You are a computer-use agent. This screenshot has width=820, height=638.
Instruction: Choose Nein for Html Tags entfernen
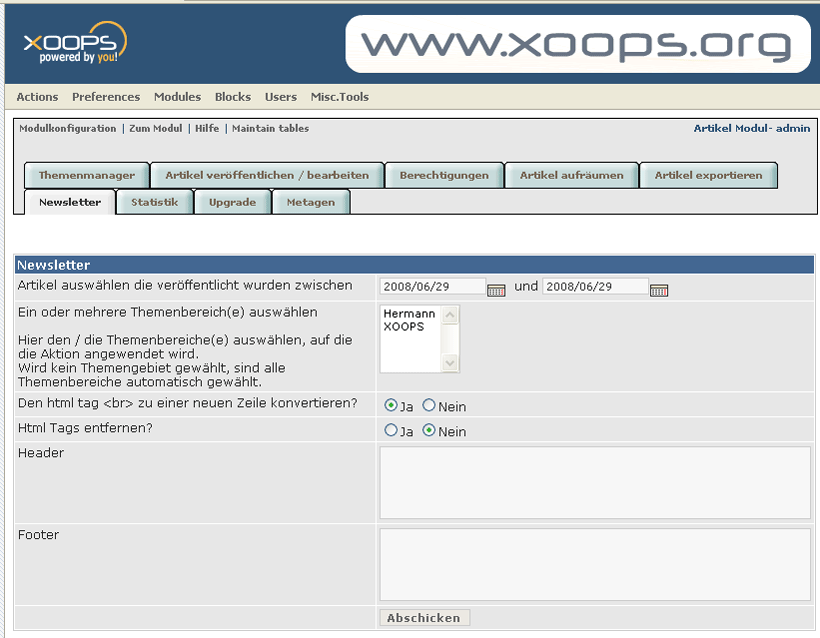429,430
